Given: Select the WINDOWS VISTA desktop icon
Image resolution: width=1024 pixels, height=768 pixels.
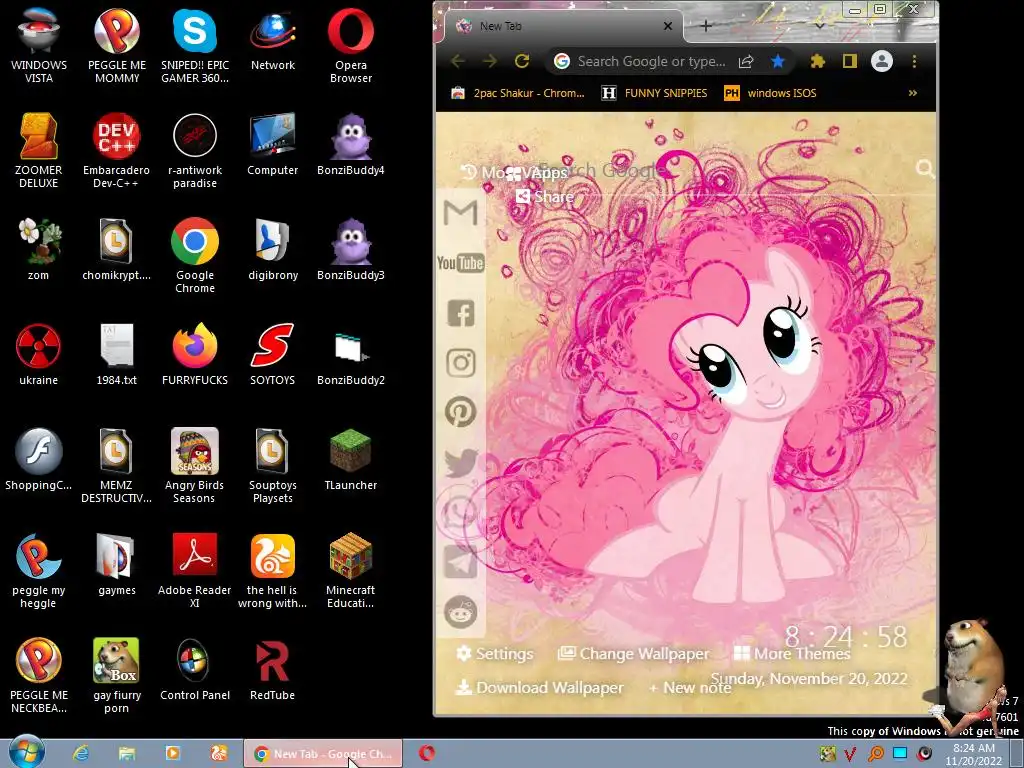Looking at the screenshot, I should (39, 46).
